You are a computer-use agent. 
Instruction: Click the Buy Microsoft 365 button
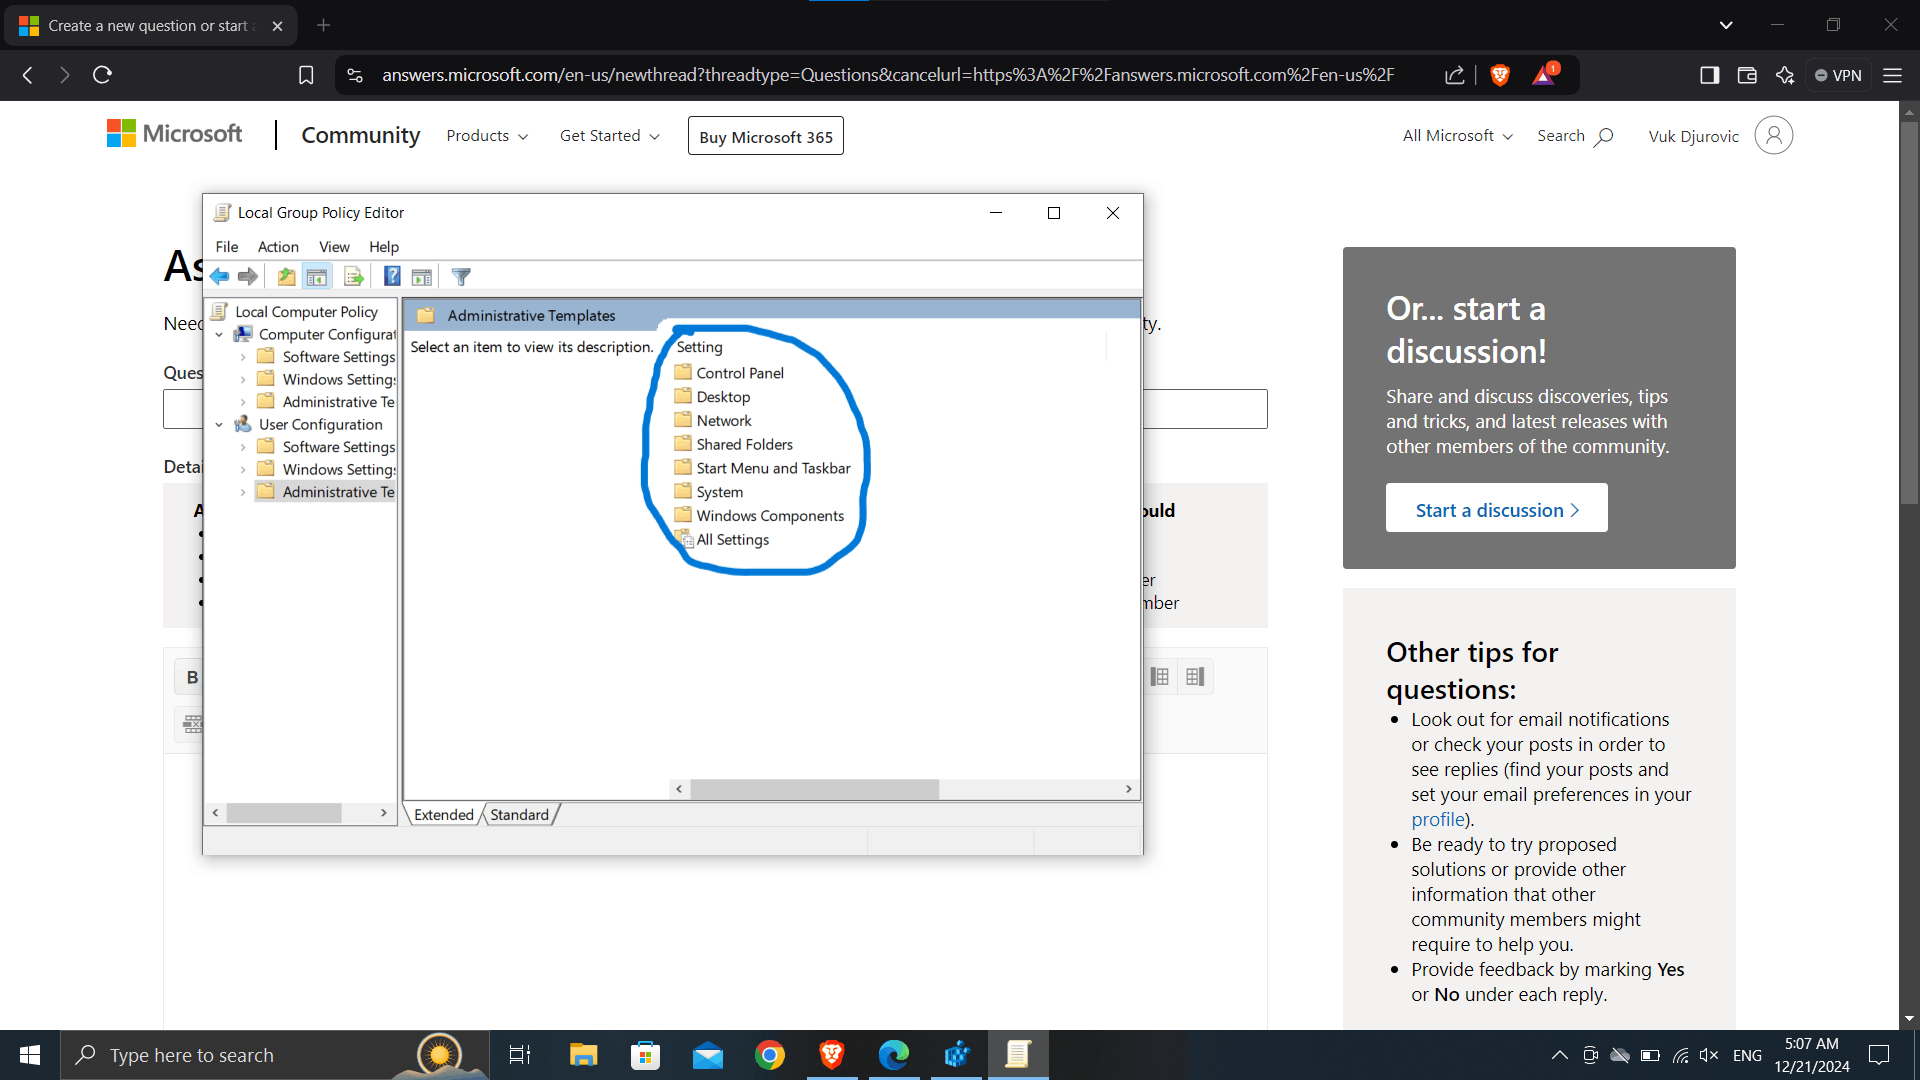tap(766, 136)
